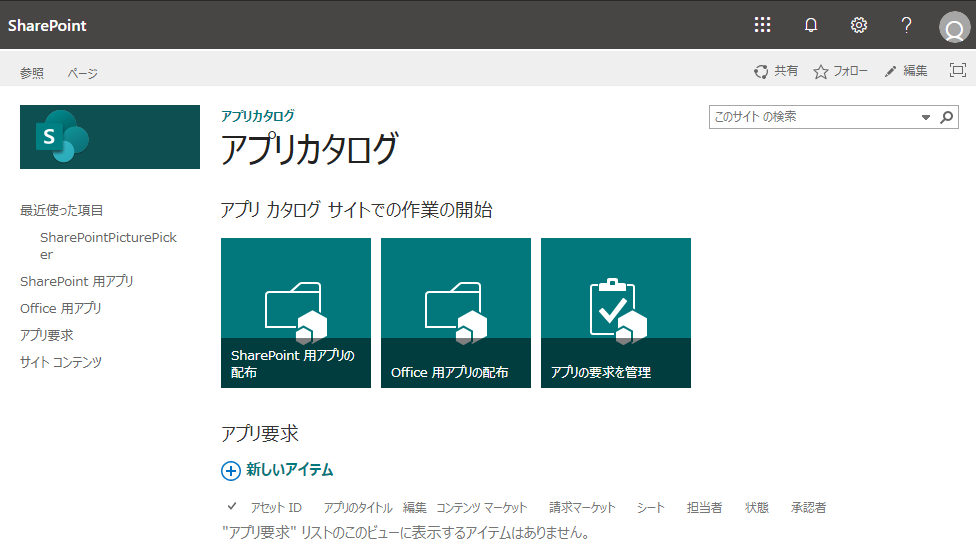Click the plus icon for new item
Viewport: 976px width, 558px height.
(x=231, y=470)
